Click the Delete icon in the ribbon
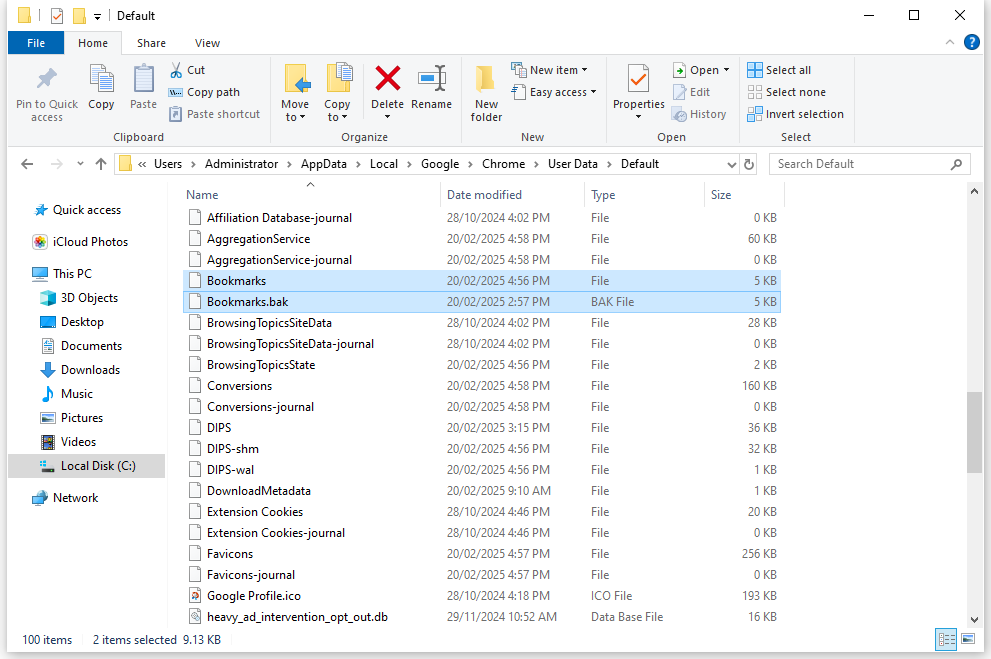Image resolution: width=991 pixels, height=659 pixels. click(387, 80)
